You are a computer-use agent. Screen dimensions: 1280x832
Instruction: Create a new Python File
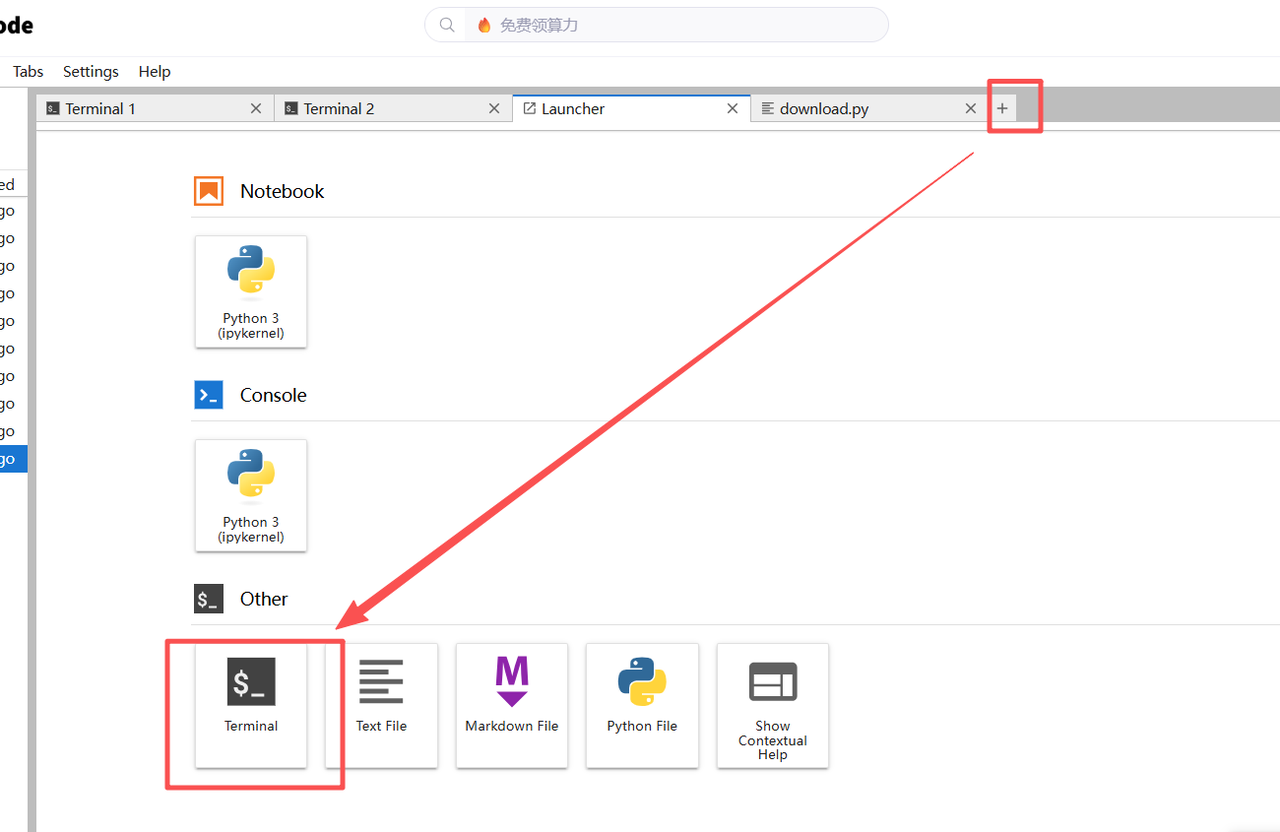[642, 705]
